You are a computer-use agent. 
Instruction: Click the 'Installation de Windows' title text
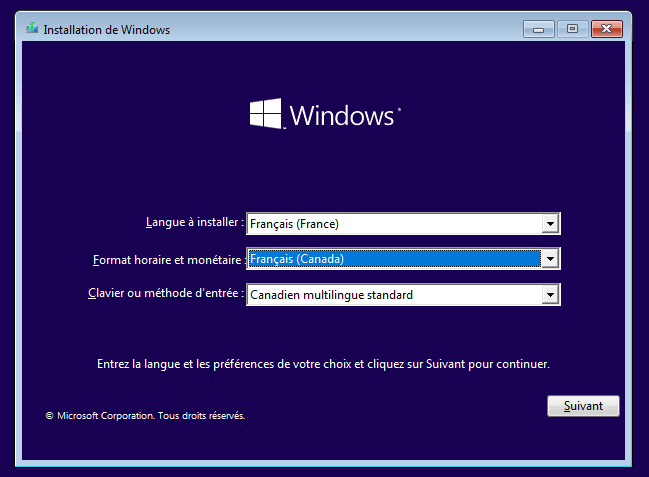[x=107, y=30]
